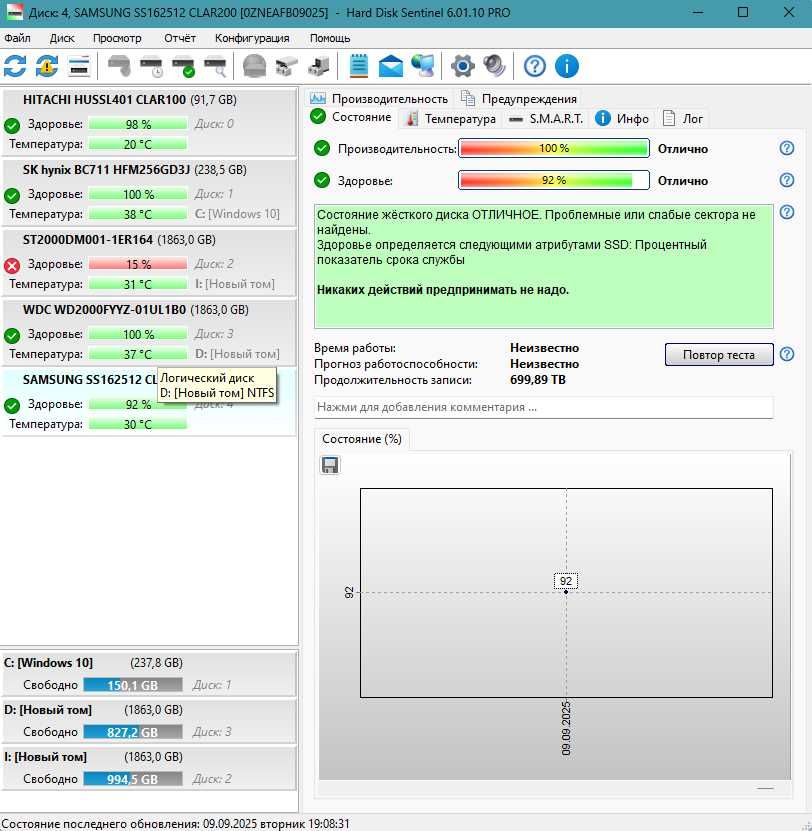The image size is (812, 831).
Task: Click the status bar last update text
Action: point(175,824)
